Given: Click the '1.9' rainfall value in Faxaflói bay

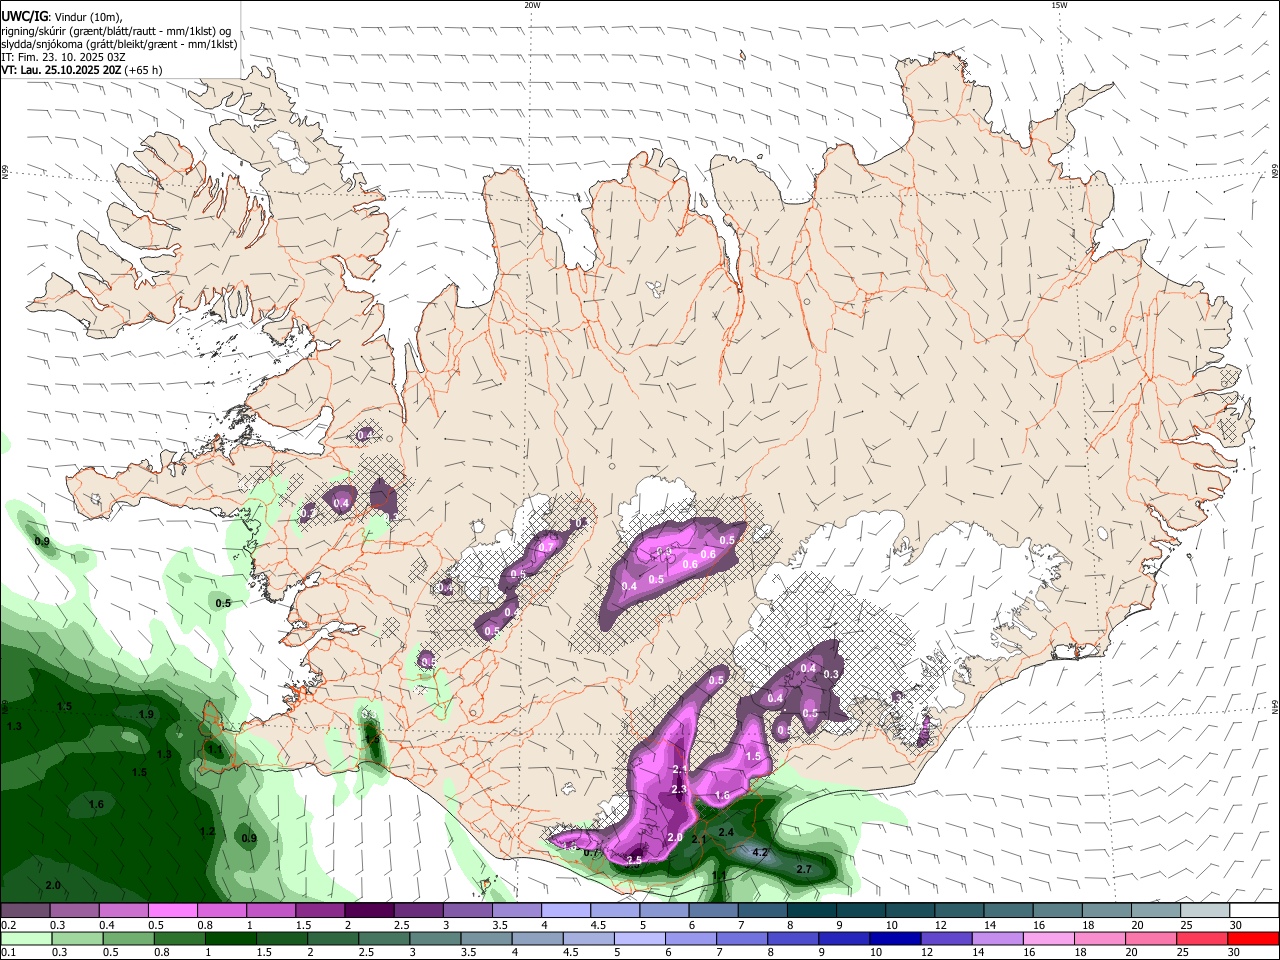Looking at the screenshot, I should (146, 715).
